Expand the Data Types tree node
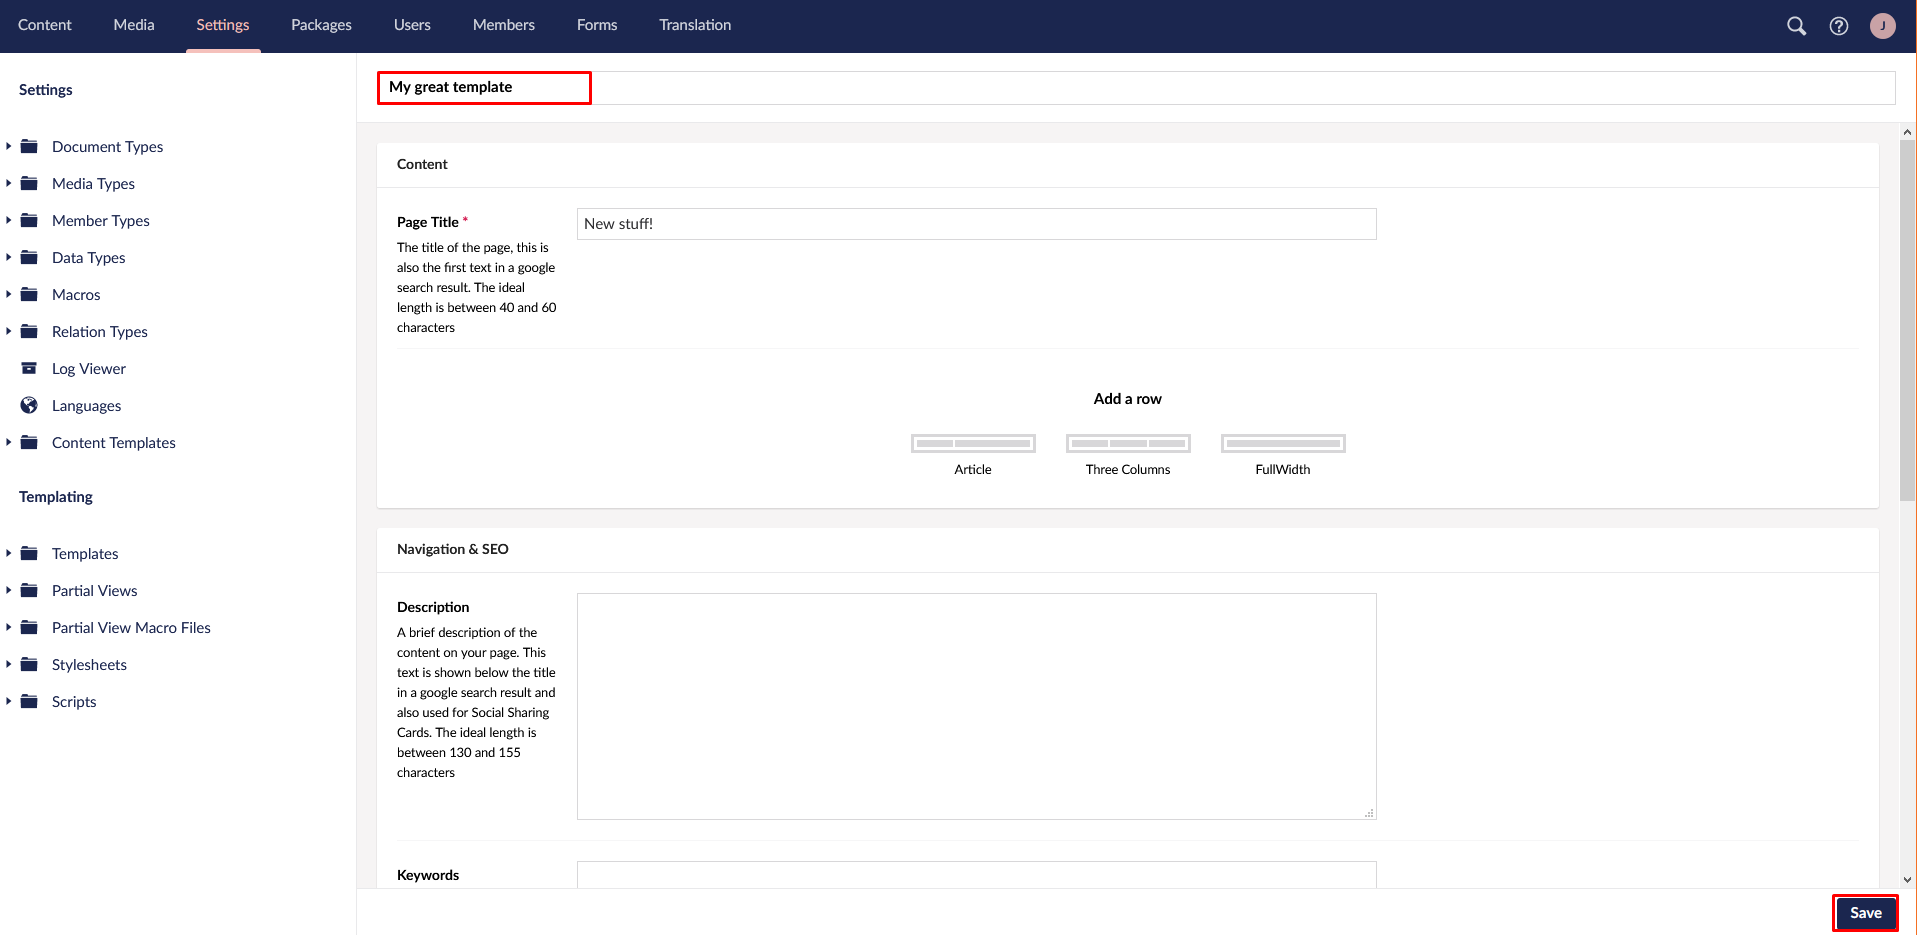1917x935 pixels. pos(8,257)
